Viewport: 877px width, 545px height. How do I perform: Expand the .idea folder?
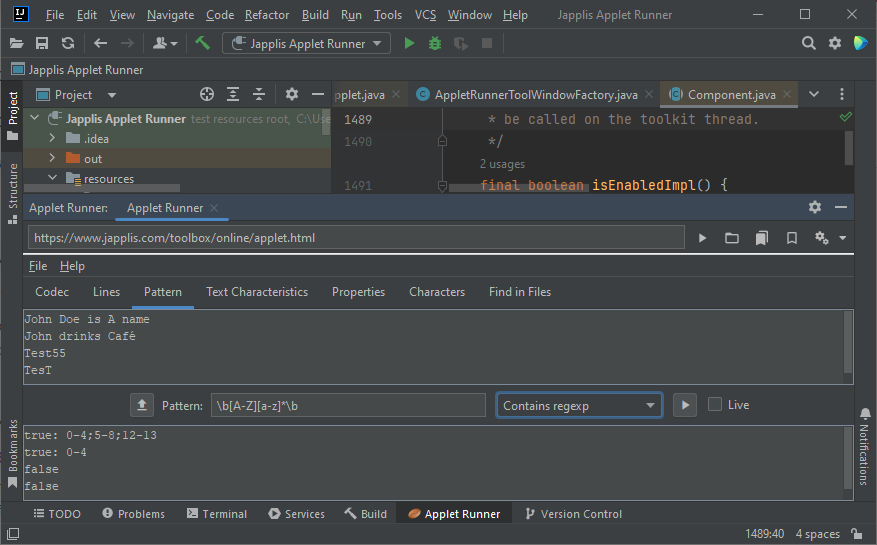pyautogui.click(x=52, y=138)
